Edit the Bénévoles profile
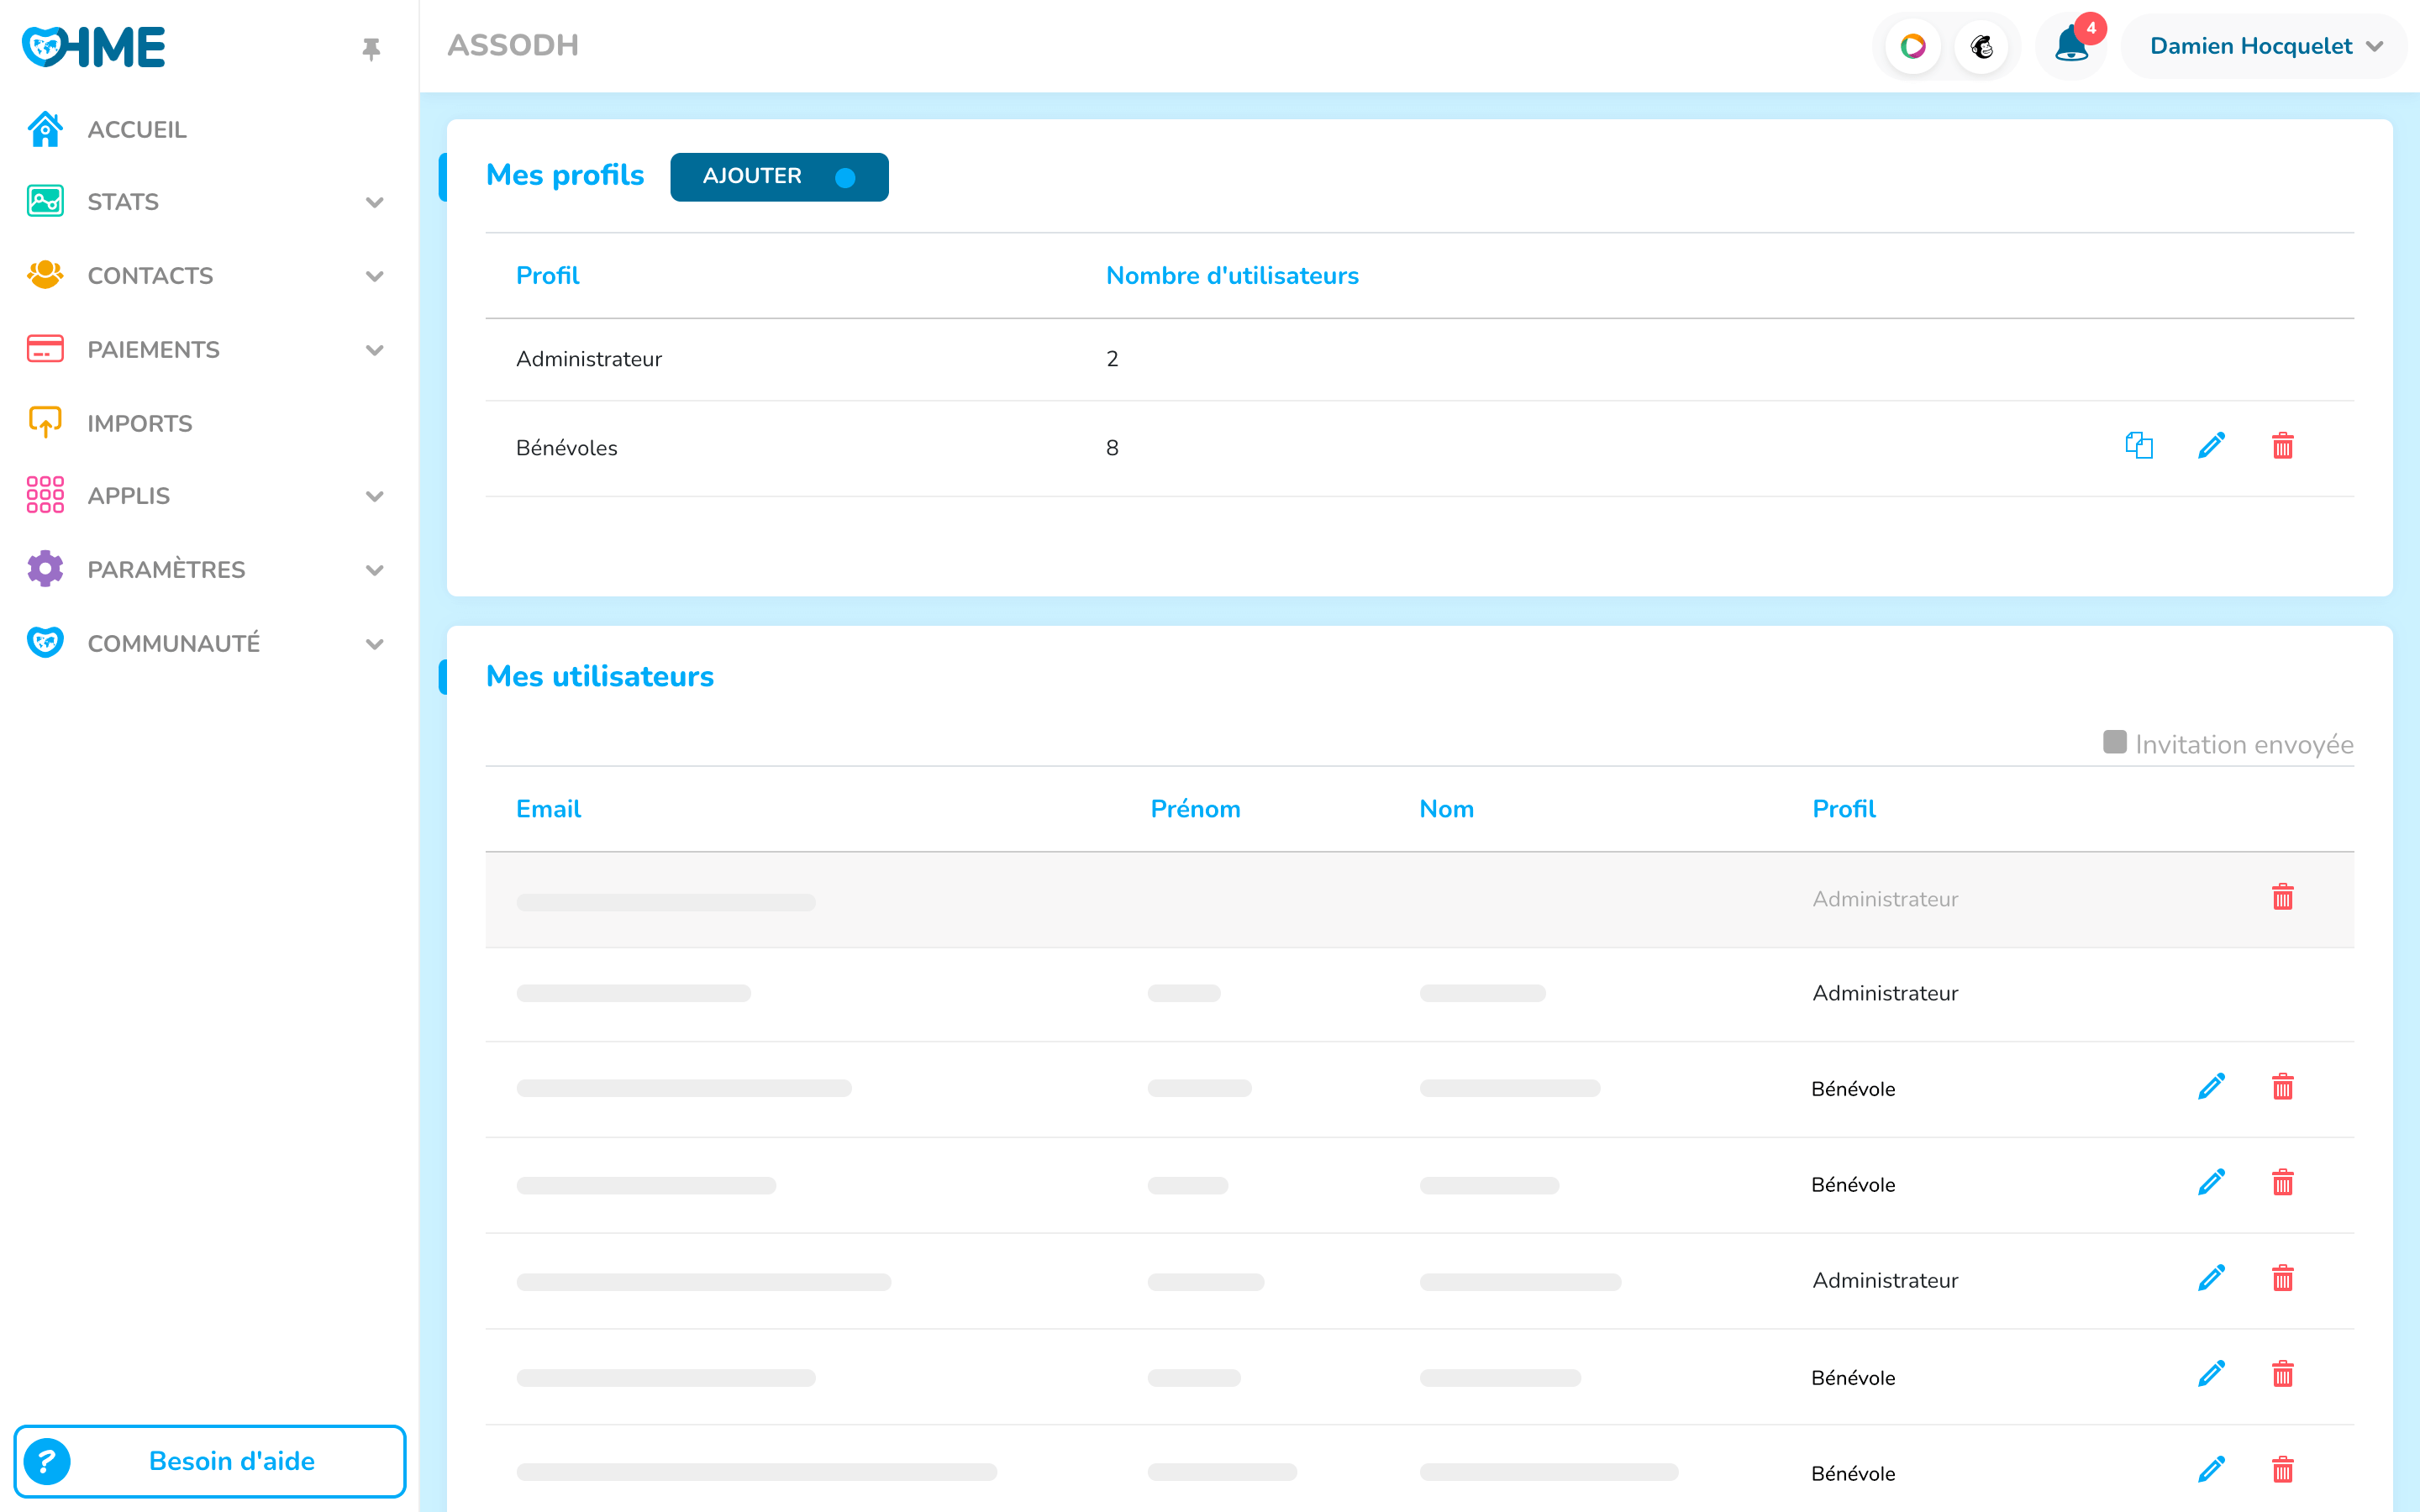The image size is (2420, 1512). [2211, 446]
